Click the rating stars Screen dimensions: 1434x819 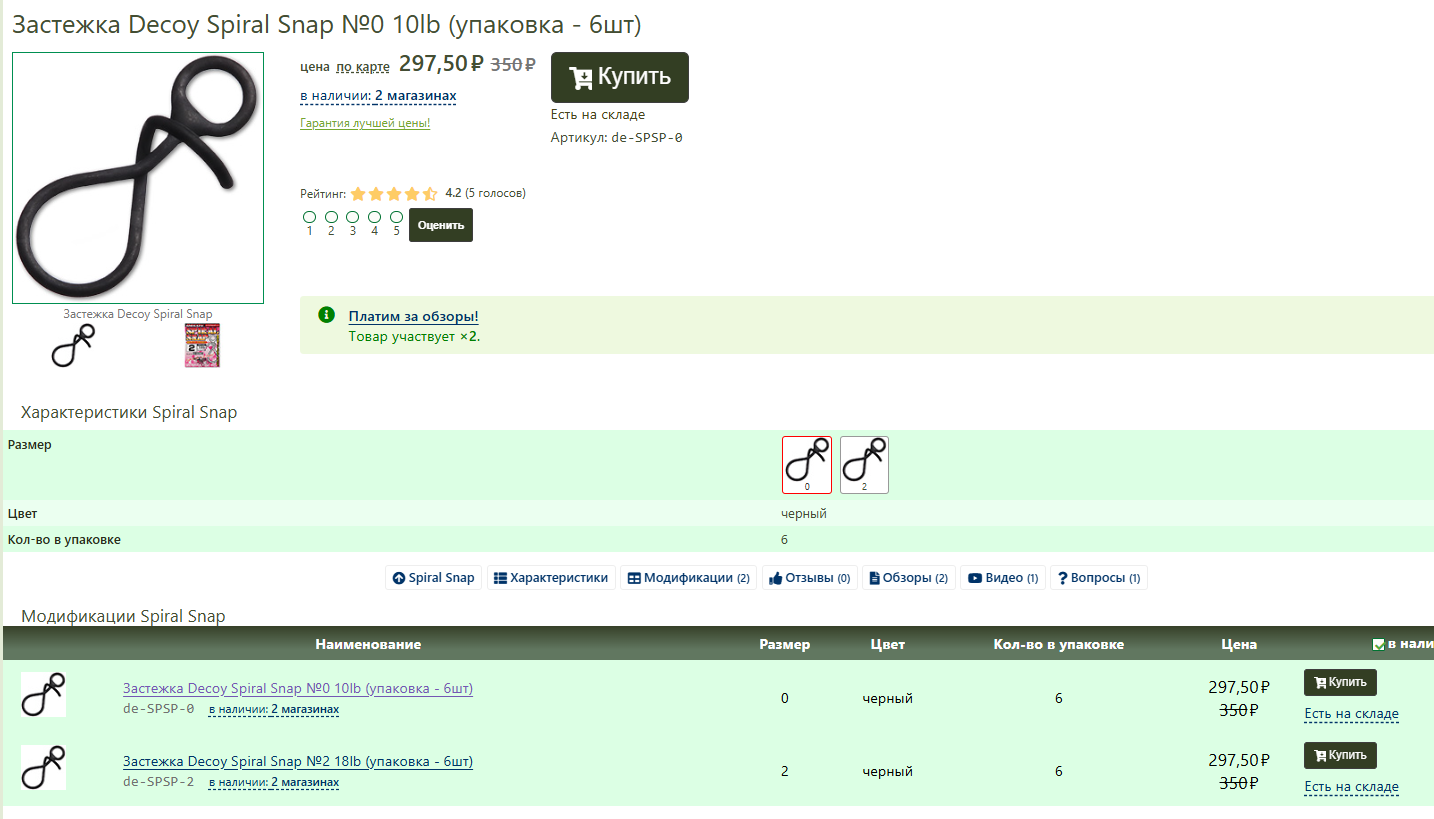394,194
